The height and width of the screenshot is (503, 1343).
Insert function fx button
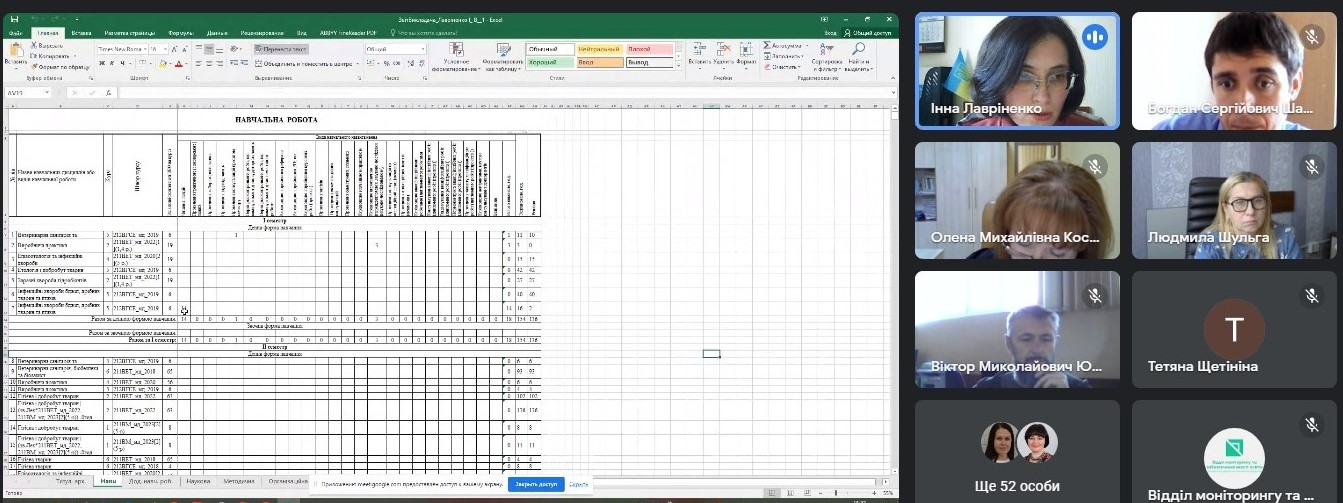108,92
